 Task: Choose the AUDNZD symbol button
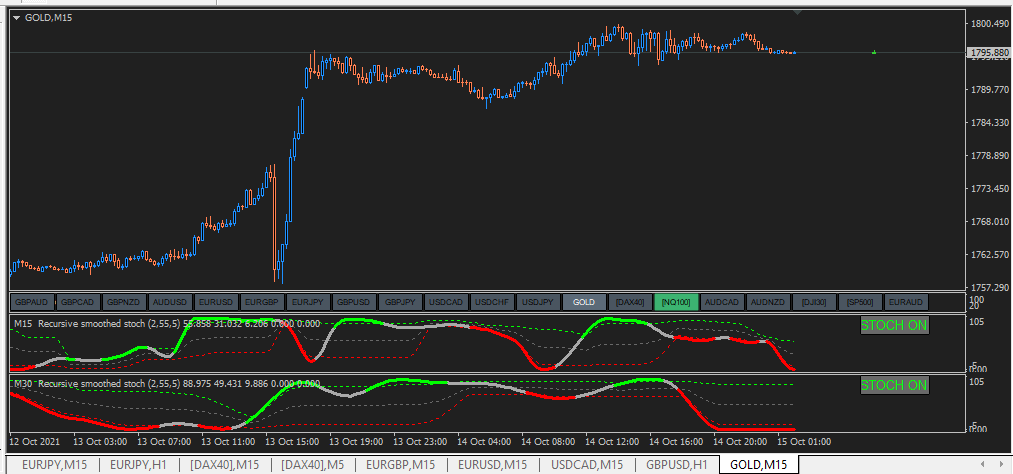768,302
